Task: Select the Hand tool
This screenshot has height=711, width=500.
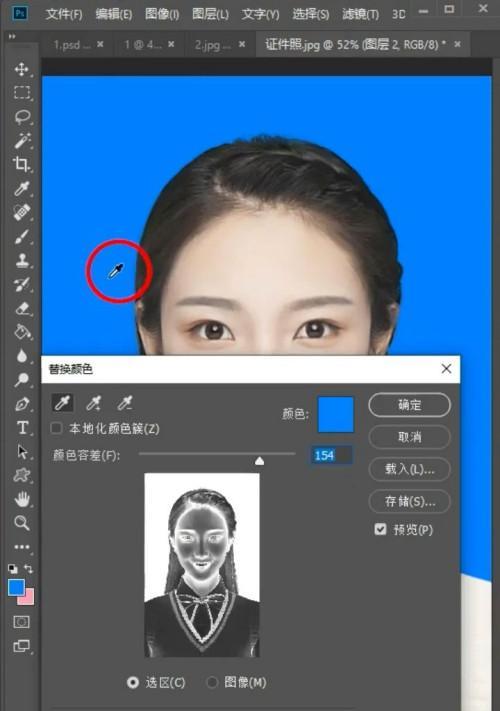Action: [21, 499]
